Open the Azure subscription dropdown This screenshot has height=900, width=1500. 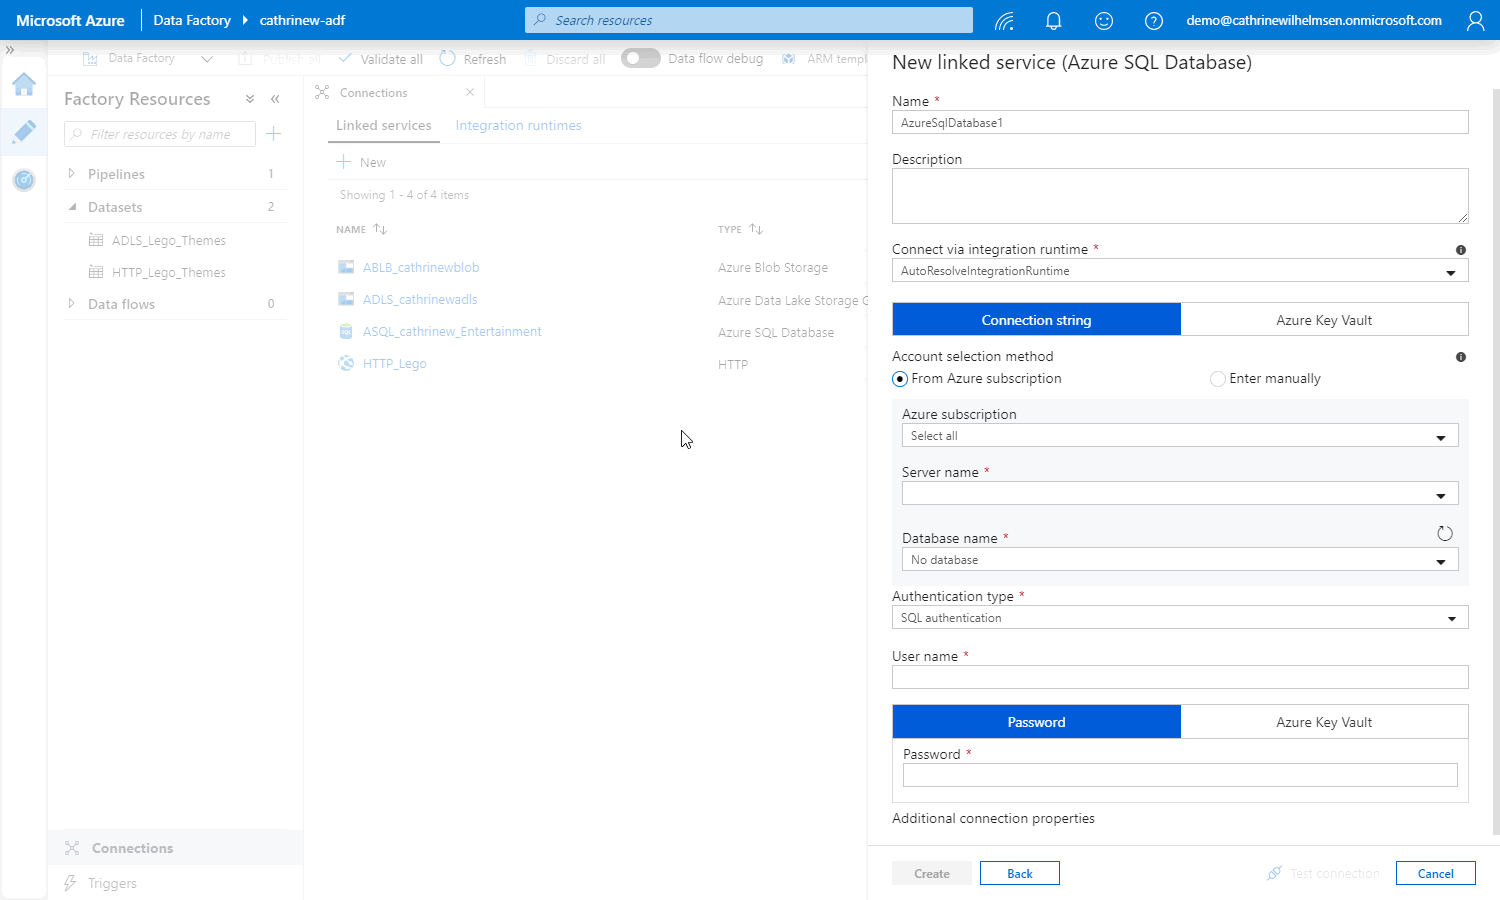[1179, 436]
